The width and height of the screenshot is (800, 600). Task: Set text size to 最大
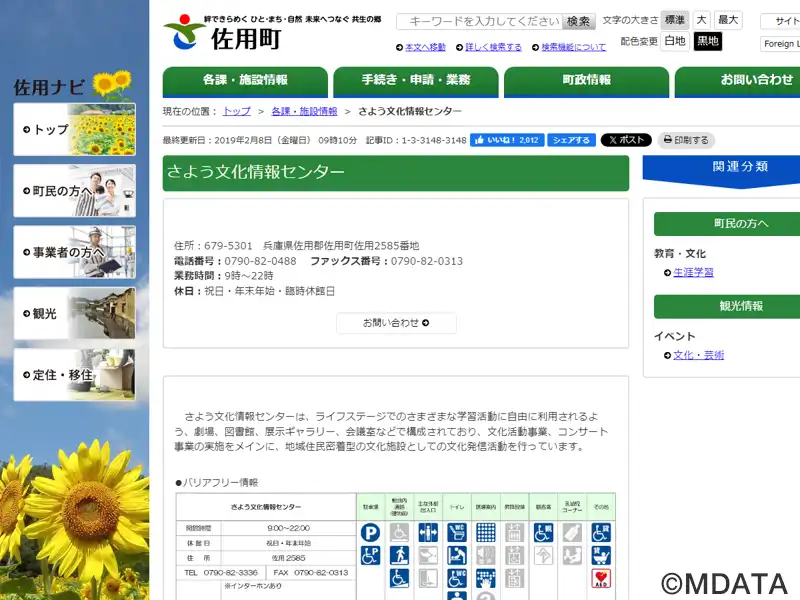(728, 20)
